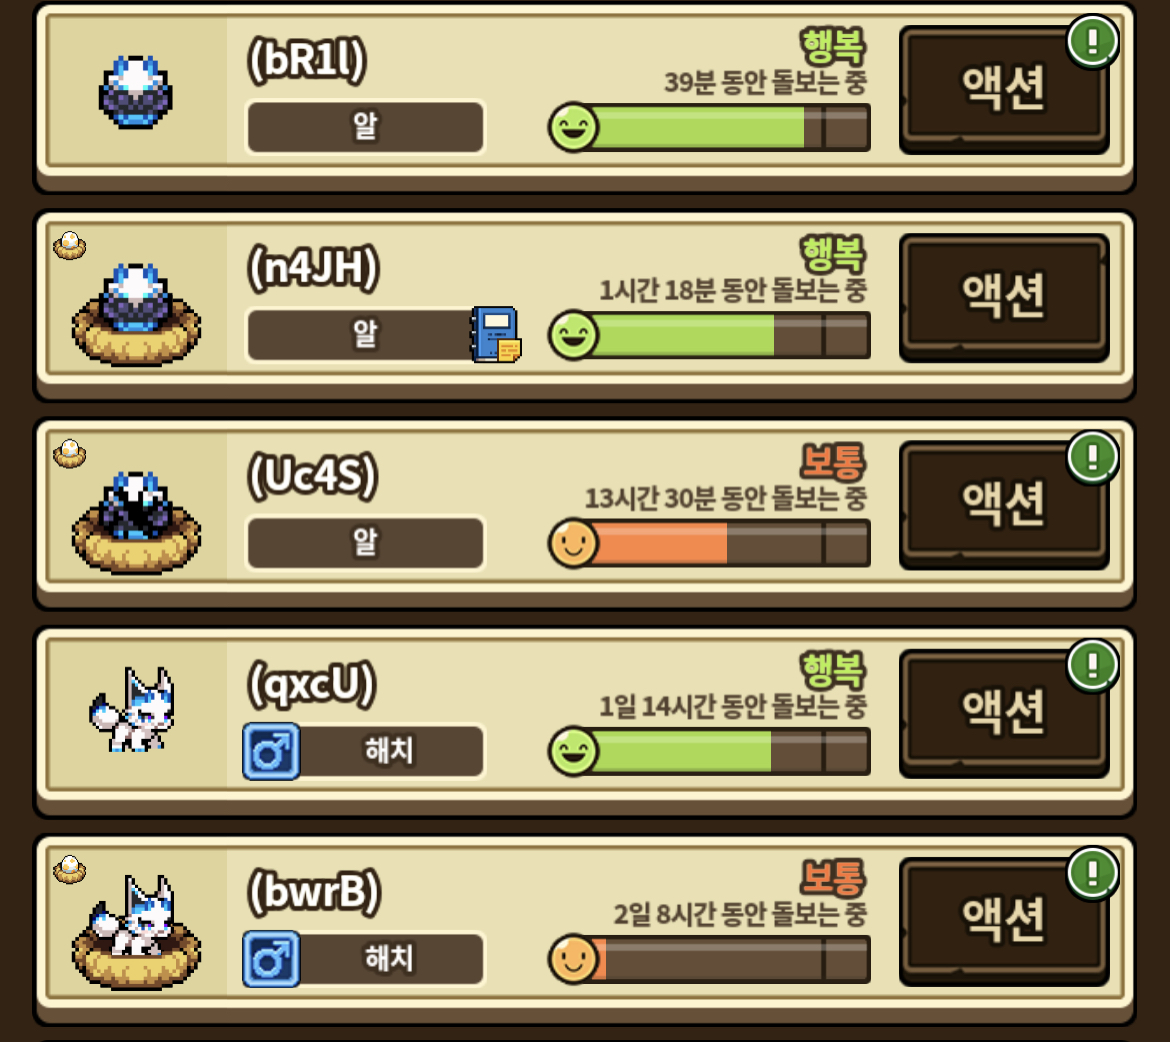Select the qxcU hatchling fox thumbnail
Image resolution: width=1170 pixels, height=1042 pixels.
[x=132, y=710]
